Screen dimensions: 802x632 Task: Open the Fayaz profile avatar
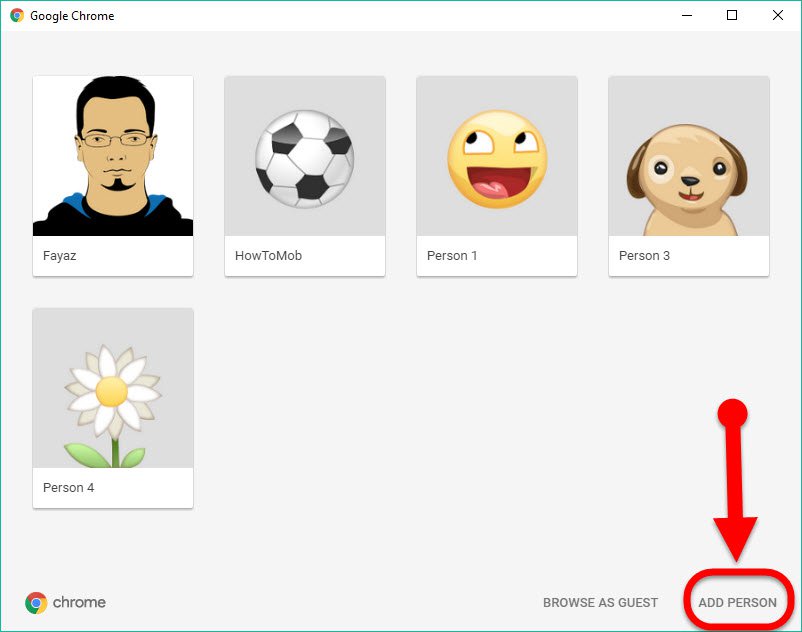[113, 156]
